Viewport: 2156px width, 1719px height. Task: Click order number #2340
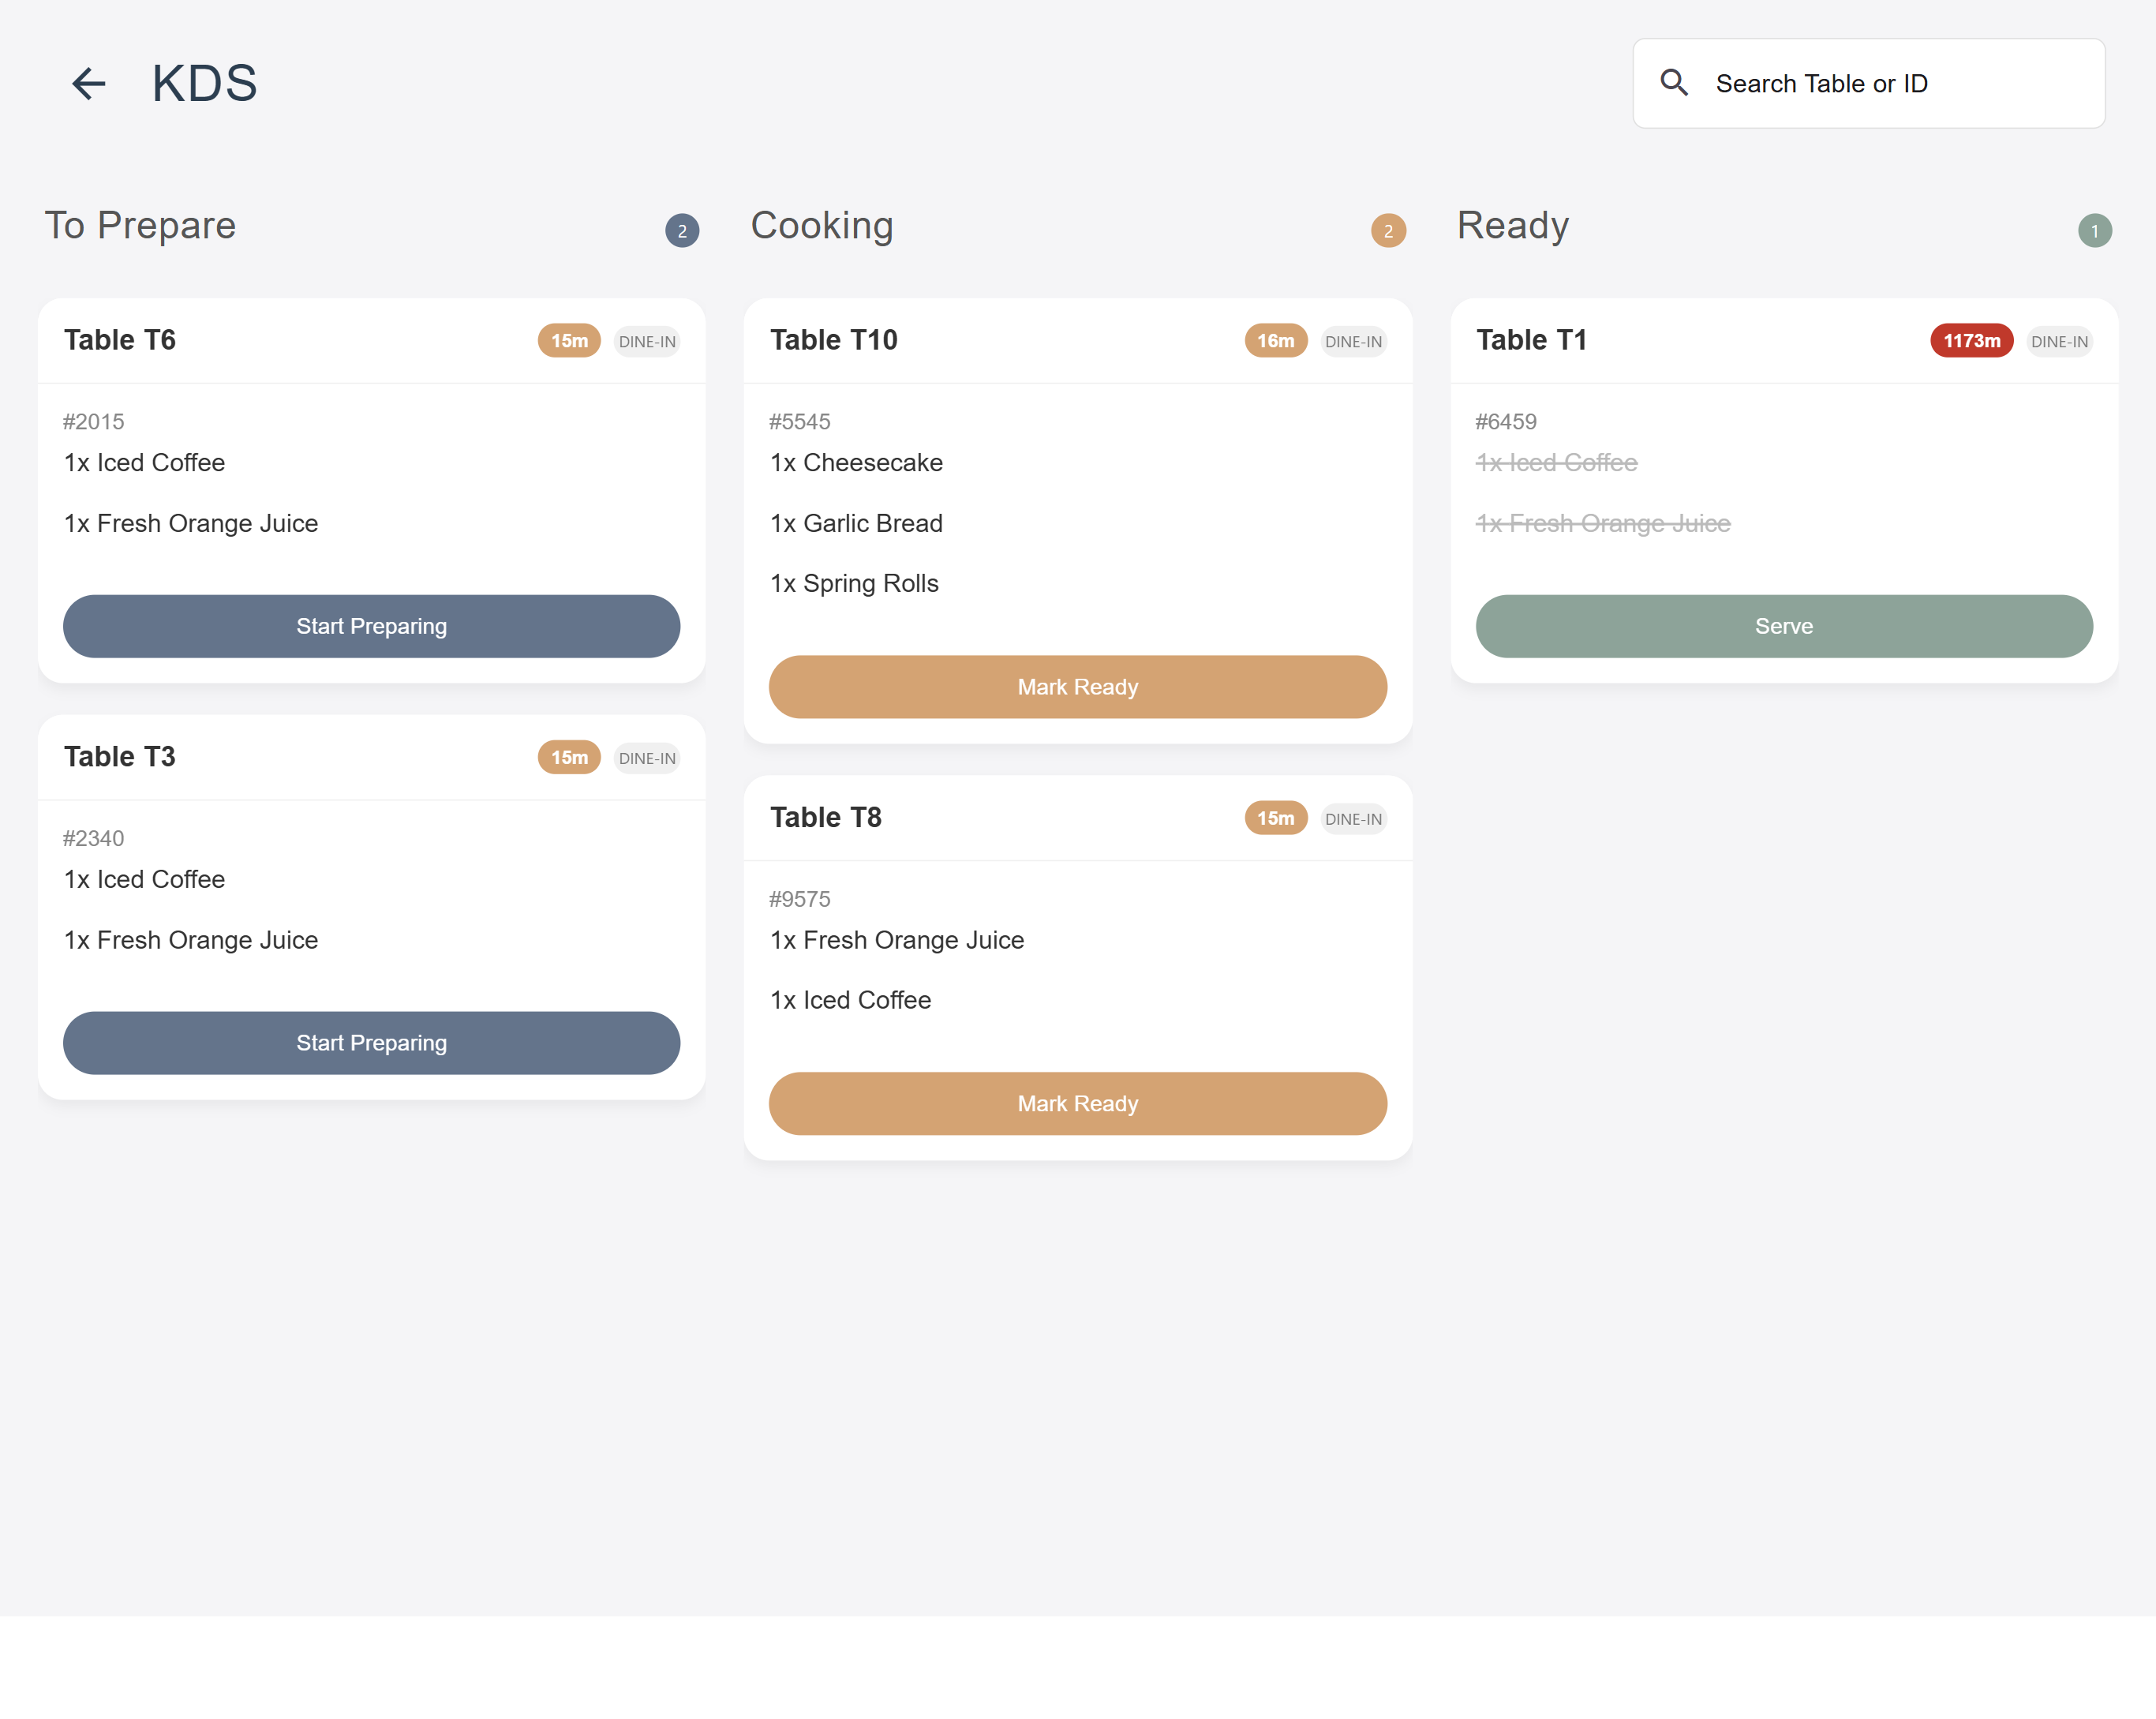[94, 838]
